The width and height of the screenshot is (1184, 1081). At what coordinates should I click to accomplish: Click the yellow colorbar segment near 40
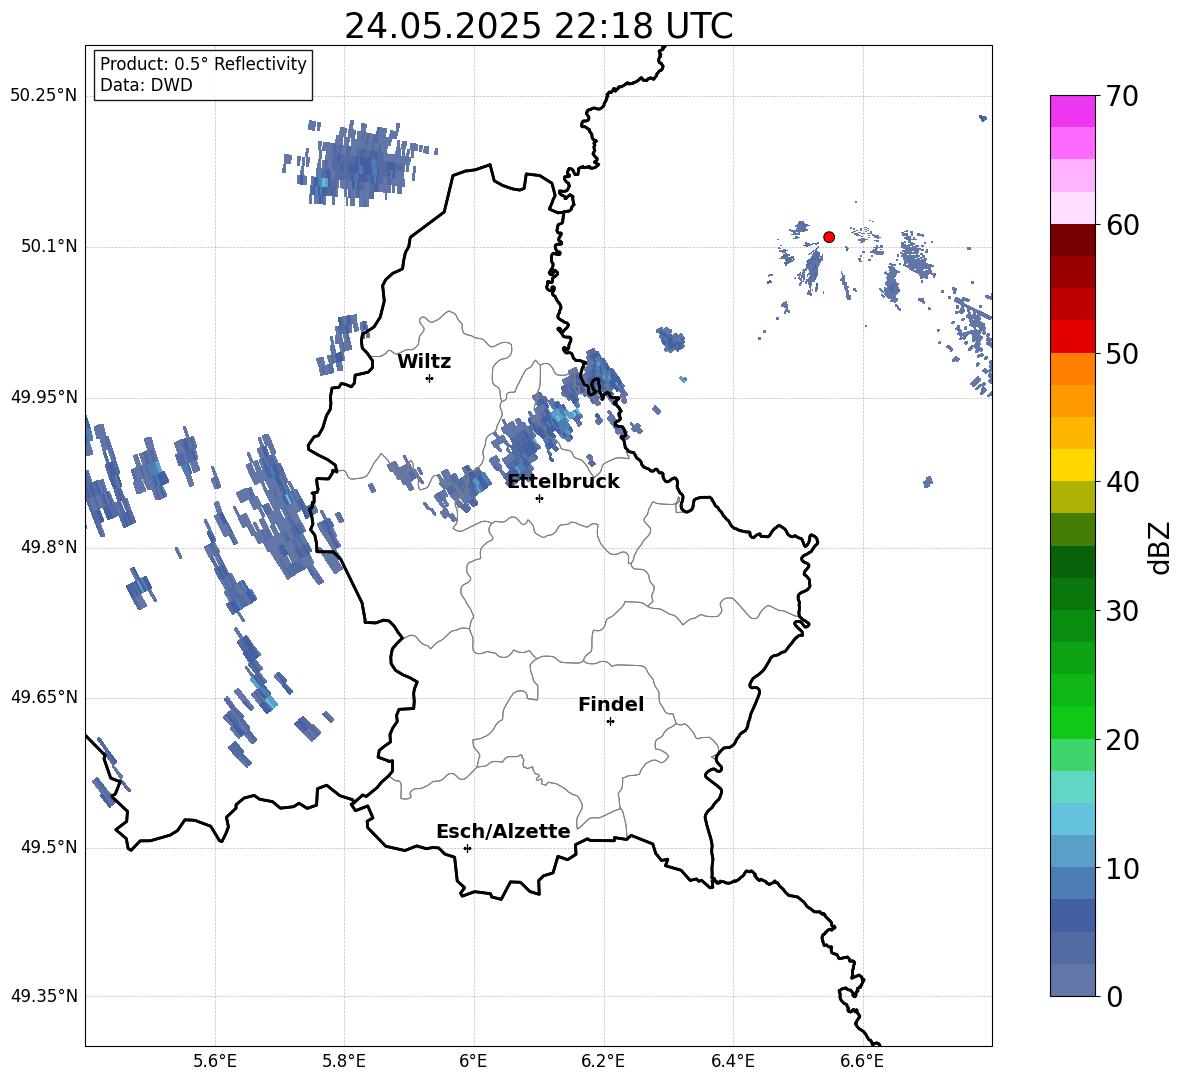pyautogui.click(x=1072, y=465)
